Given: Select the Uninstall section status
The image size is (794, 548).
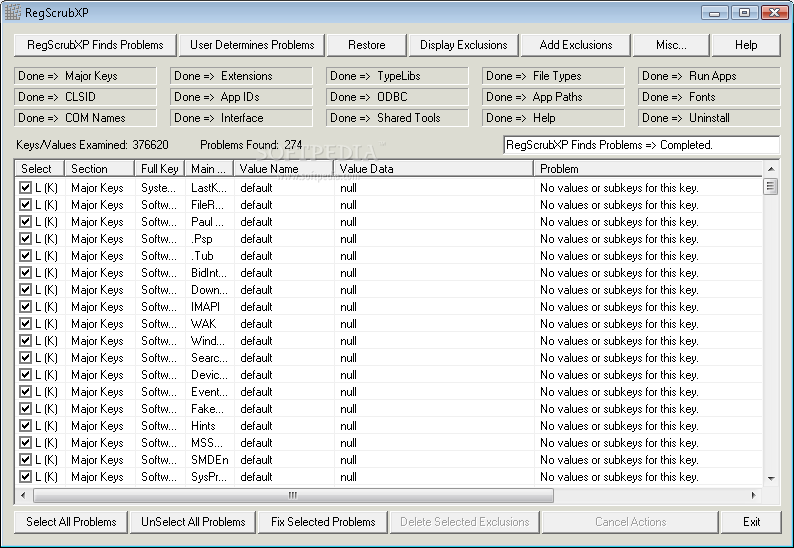Looking at the screenshot, I should point(709,118).
